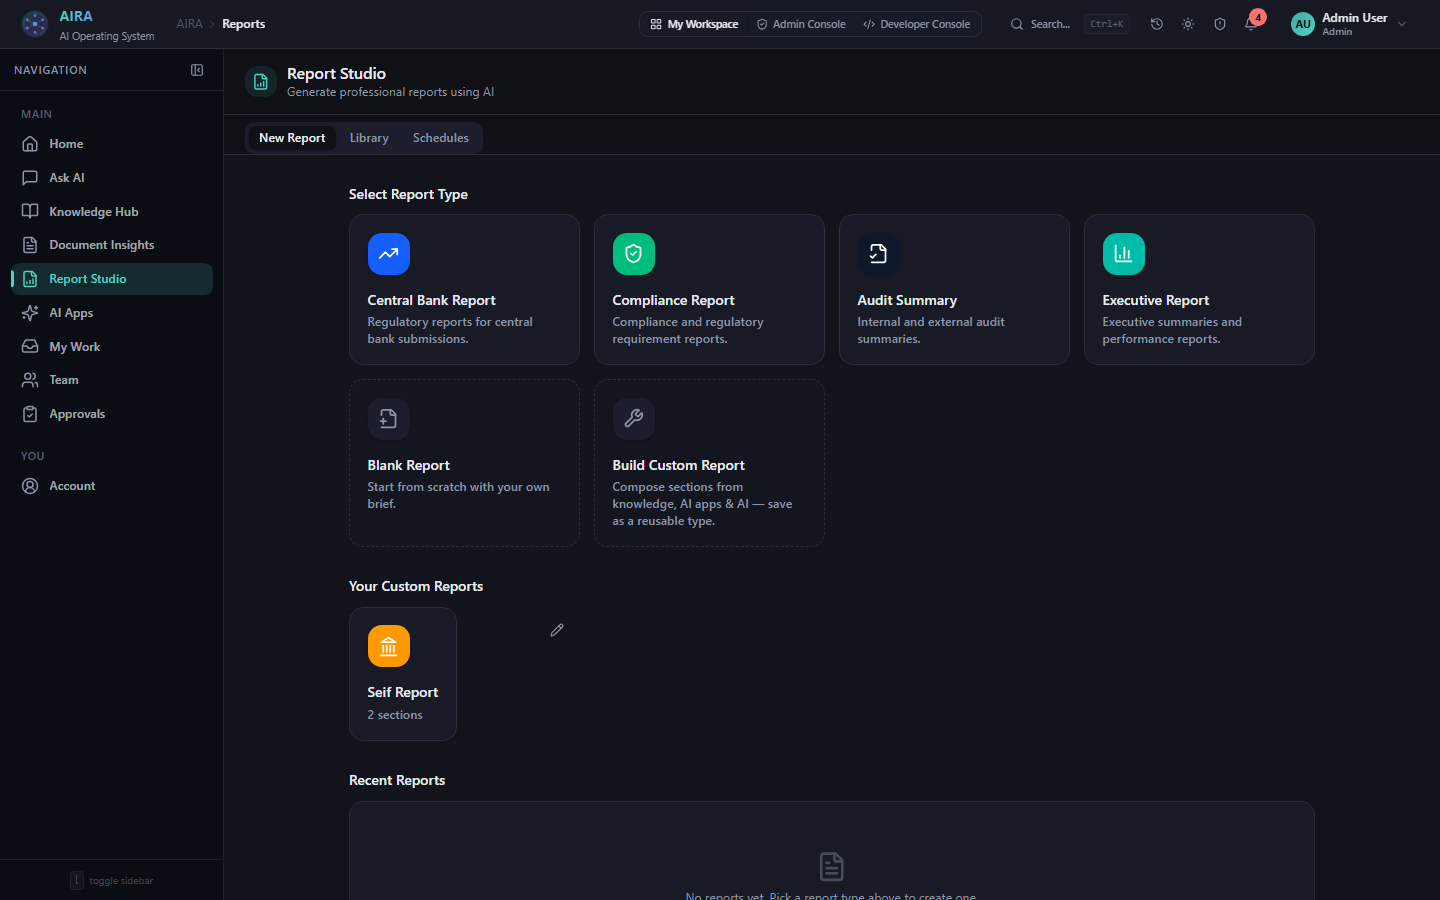This screenshot has width=1440, height=900.
Task: Go to Home in navigation
Action: (112, 144)
